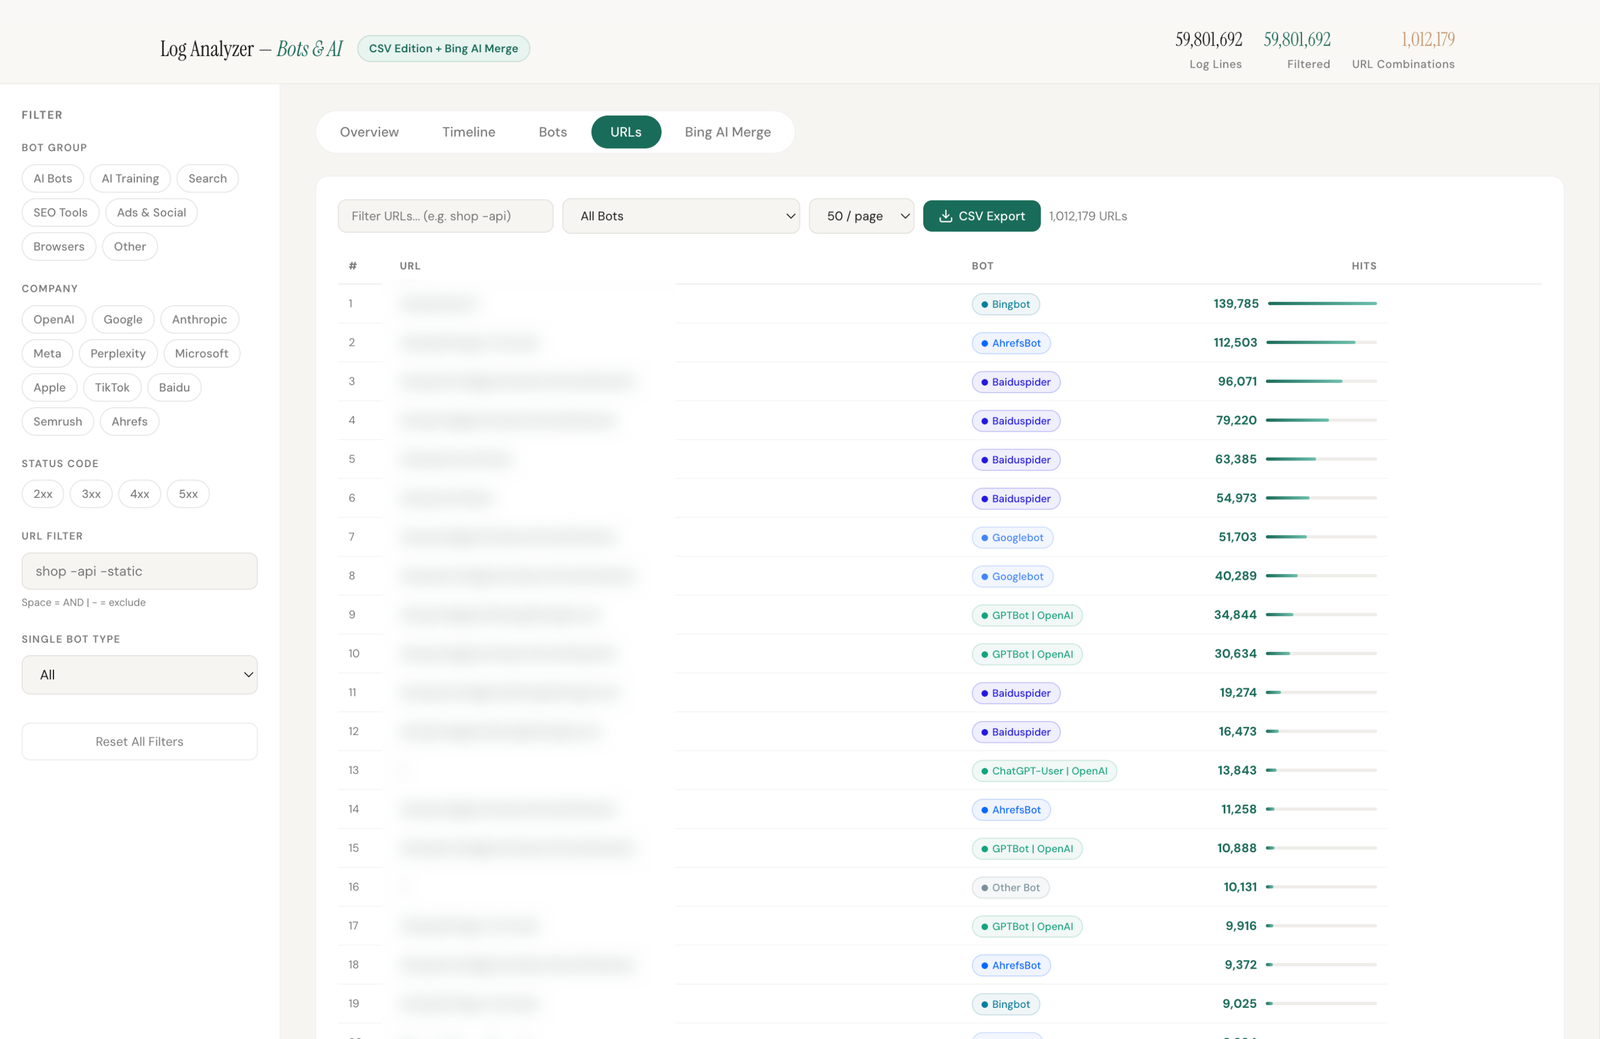Enable the SEO Tools filter
This screenshot has height=1039, width=1600.
coord(59,212)
